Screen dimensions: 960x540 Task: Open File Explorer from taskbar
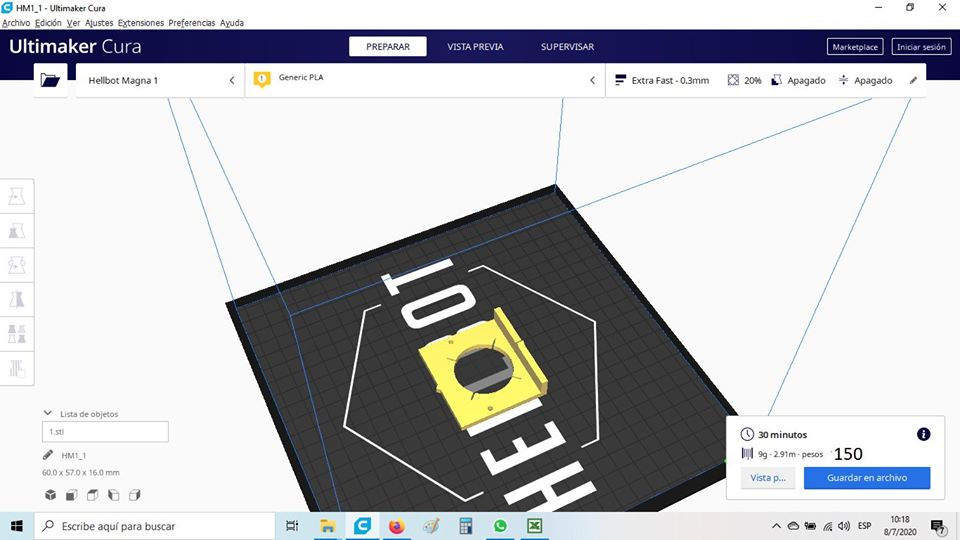(x=328, y=526)
